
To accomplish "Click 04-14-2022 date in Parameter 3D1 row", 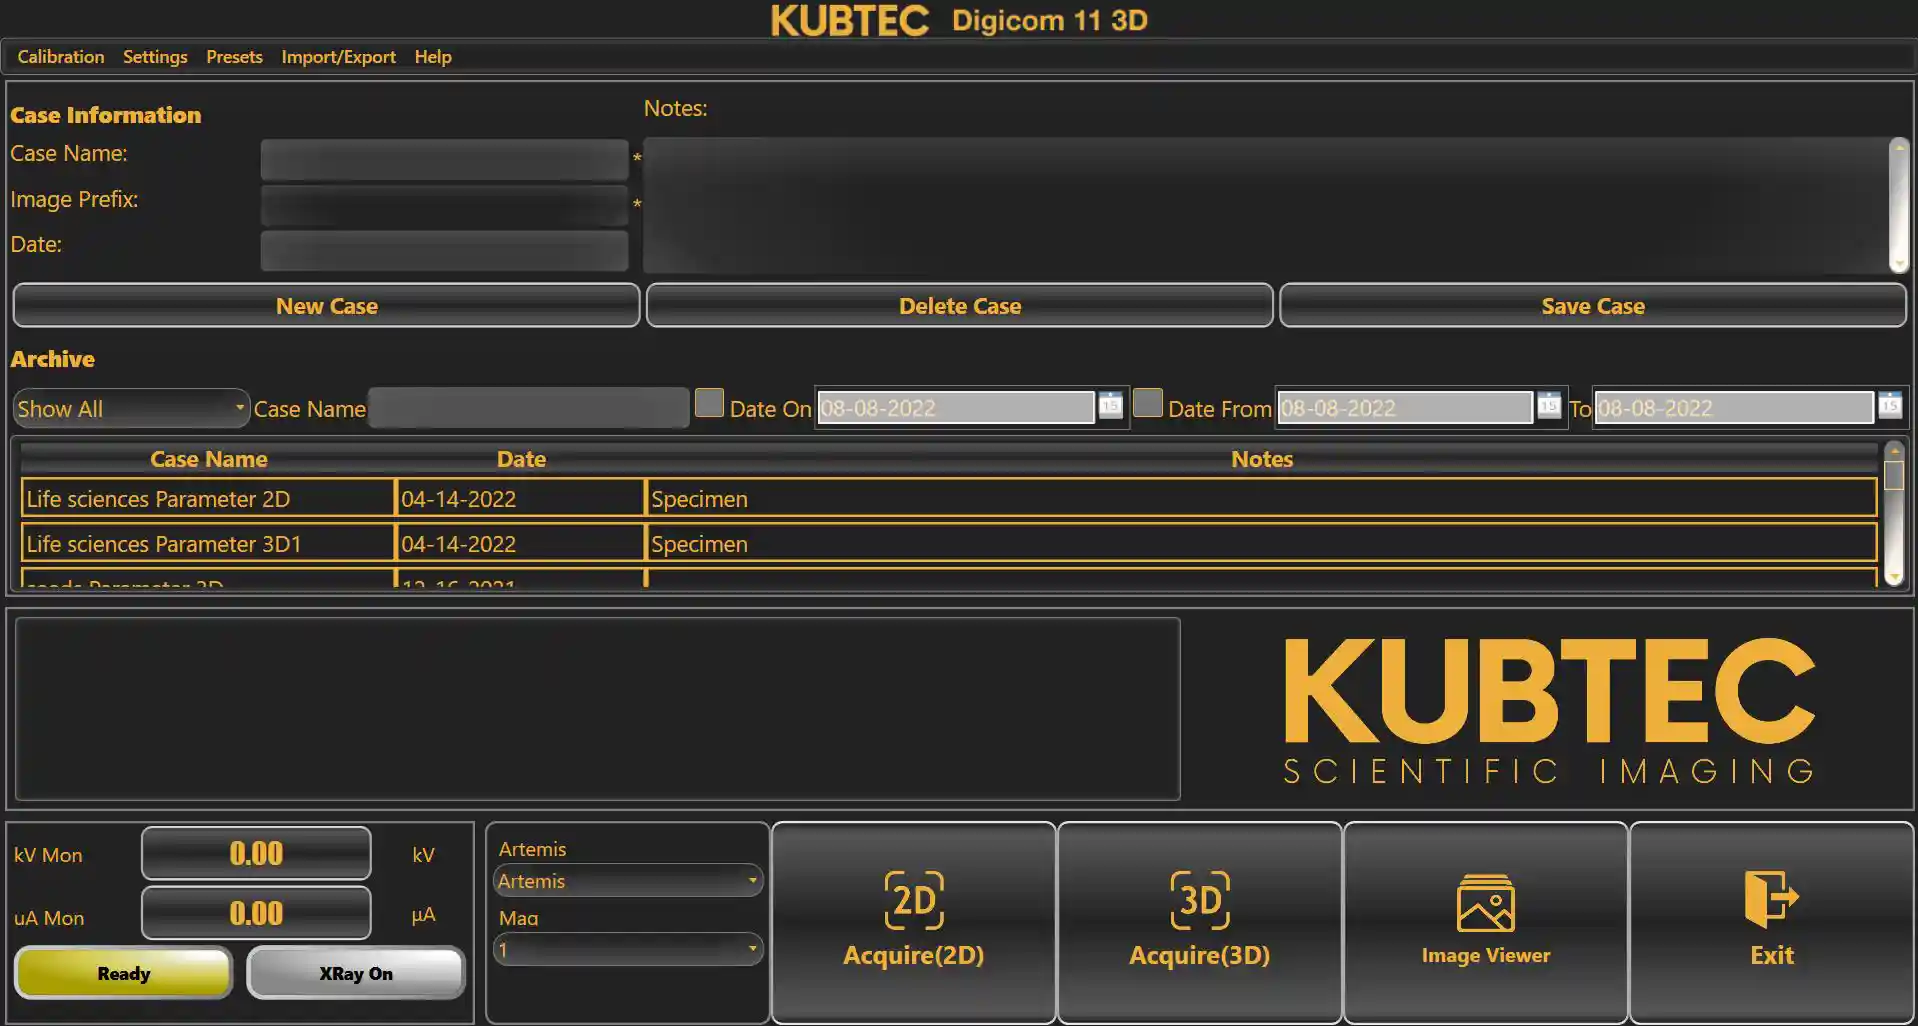I will pos(520,544).
